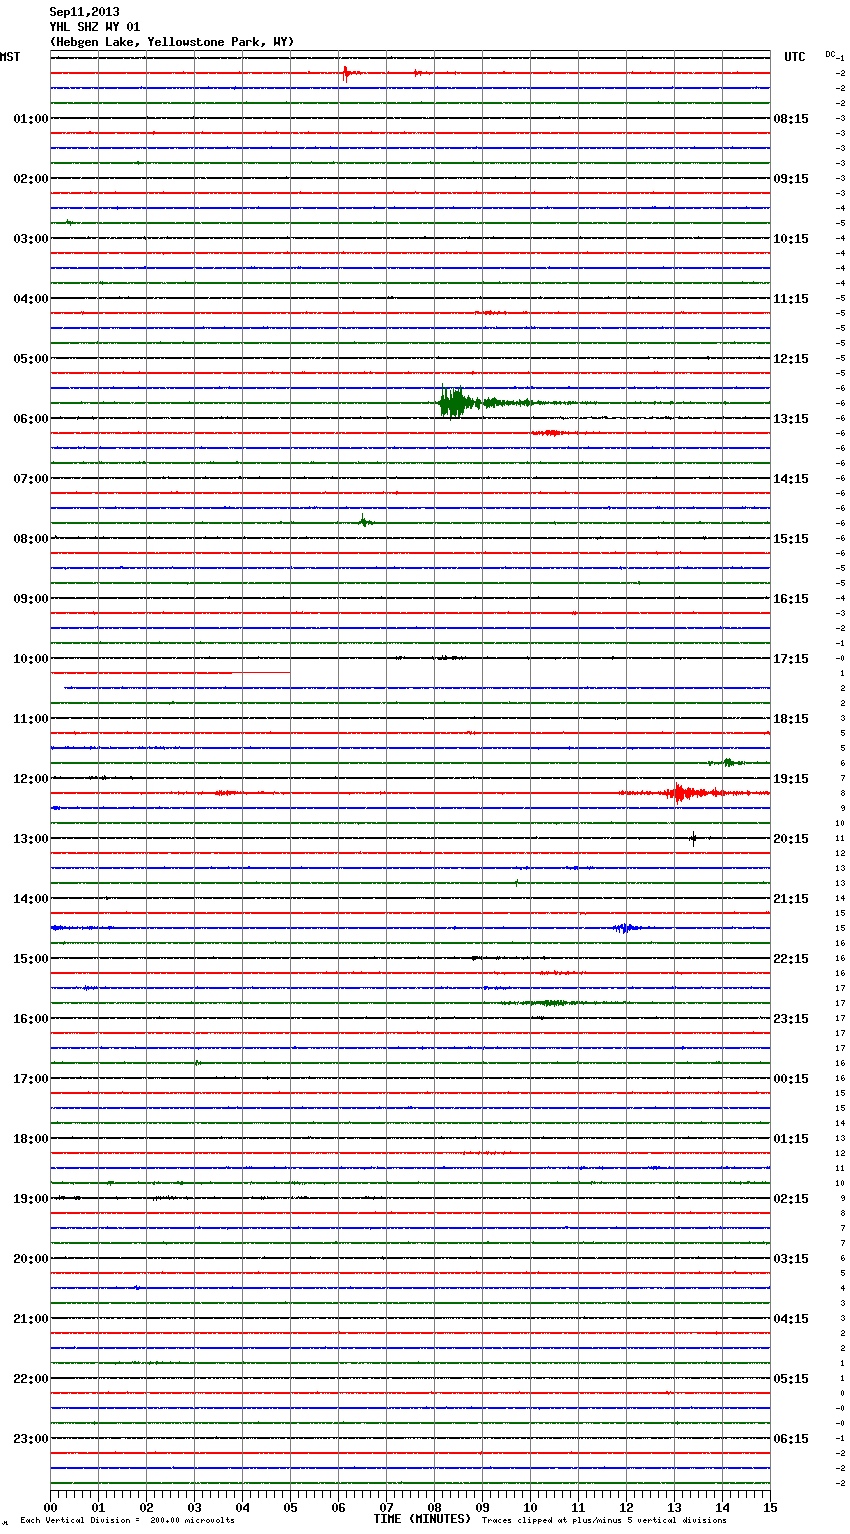Select the 04:00 MST time label
The image size is (850, 1534).
[30, 299]
